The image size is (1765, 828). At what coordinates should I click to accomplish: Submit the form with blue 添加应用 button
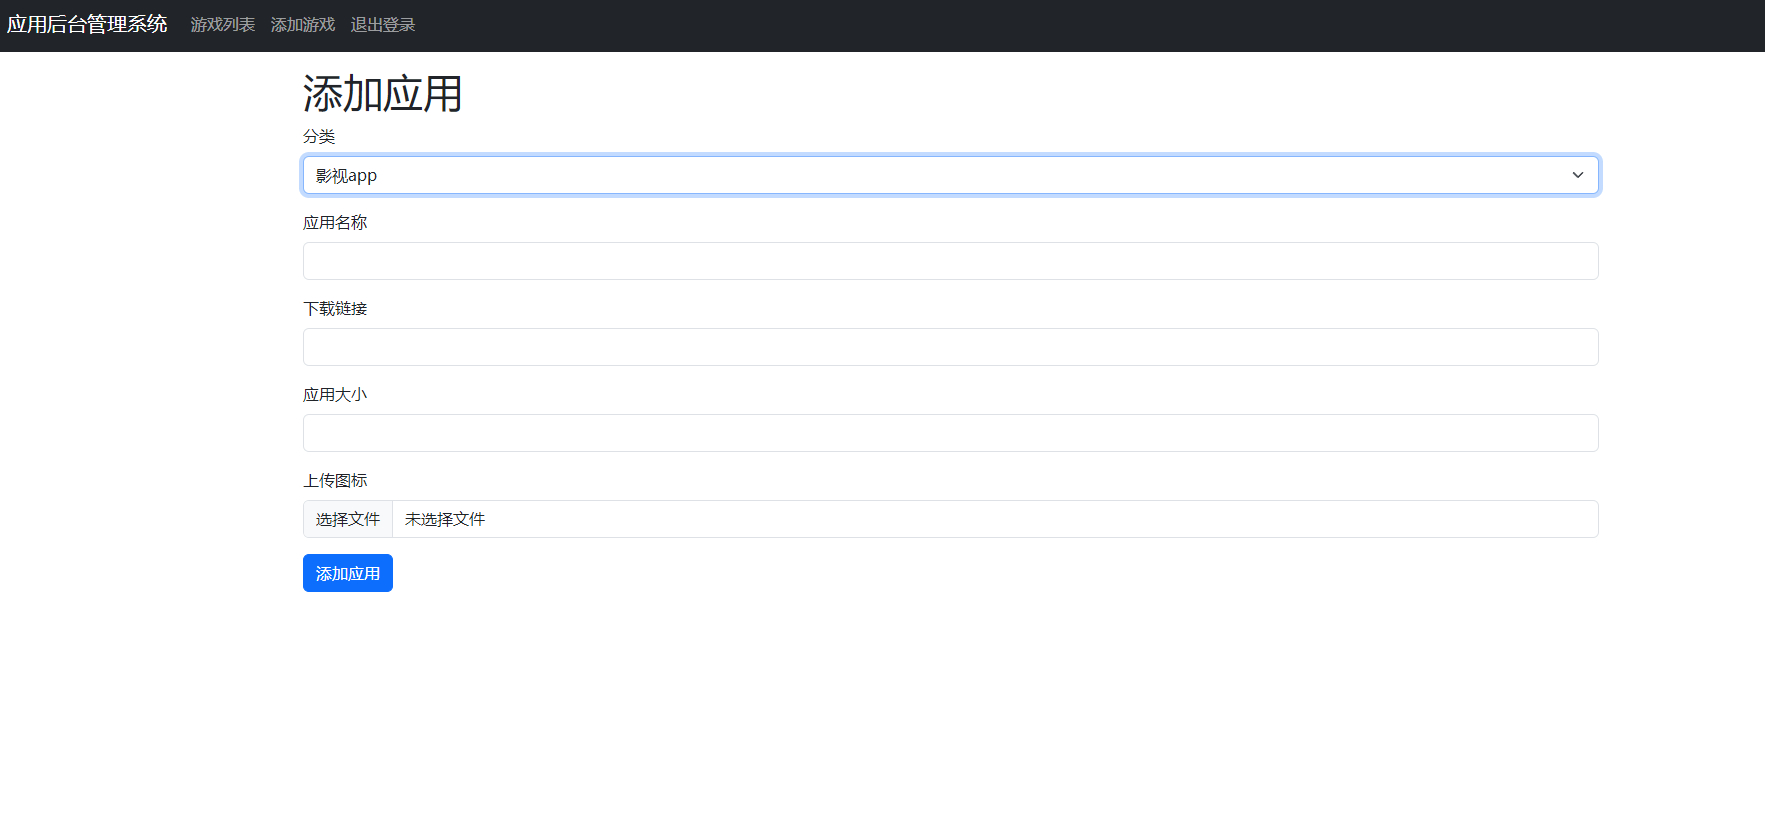pos(347,573)
